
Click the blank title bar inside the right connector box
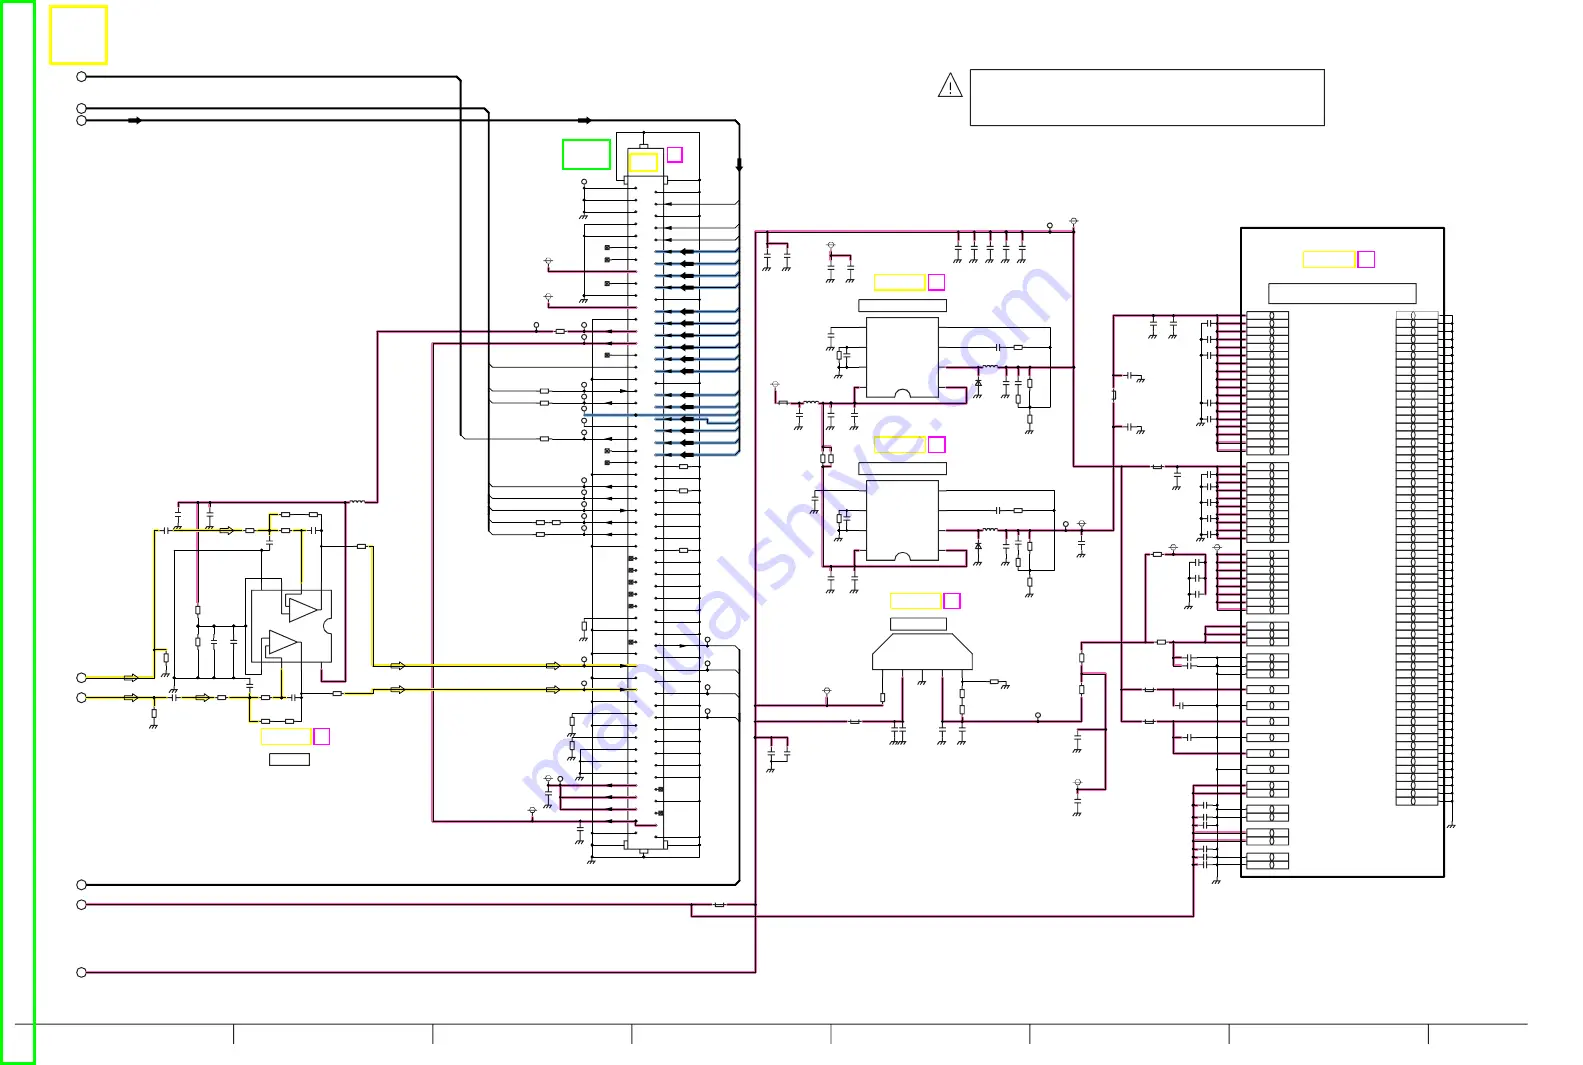point(1342,293)
